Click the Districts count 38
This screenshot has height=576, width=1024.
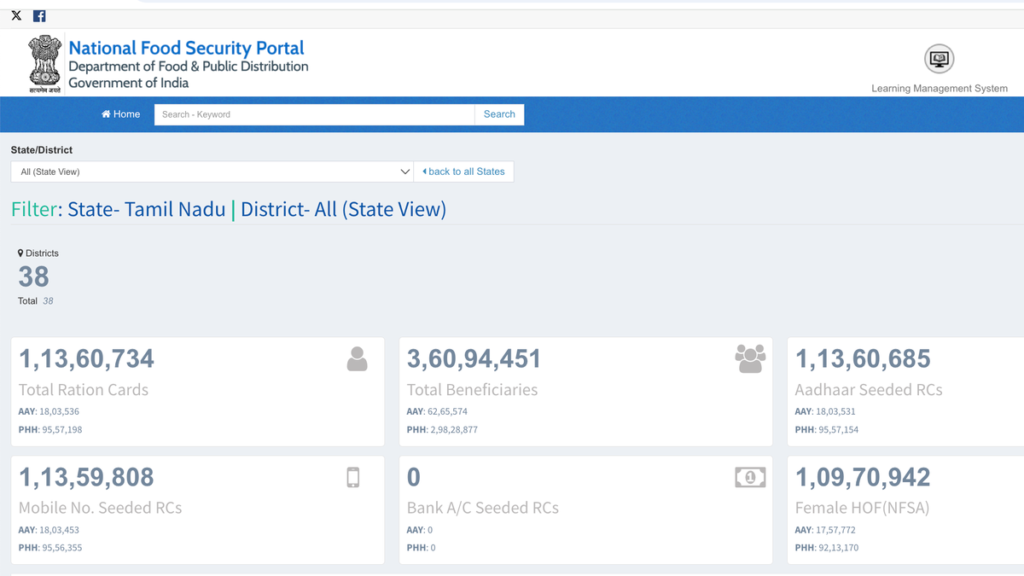[x=34, y=277]
